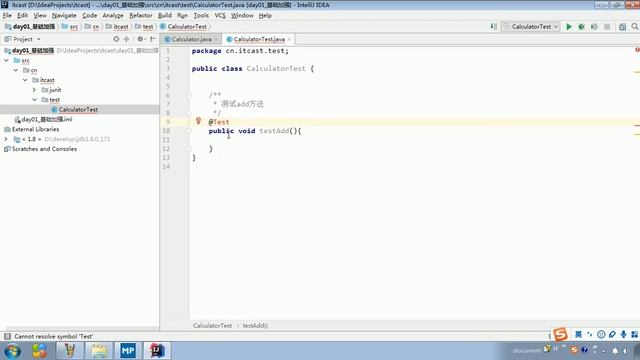Click the test breadcrumb in navigation bar
Image resolution: width=640 pixels, height=360 pixels.
pos(144,27)
